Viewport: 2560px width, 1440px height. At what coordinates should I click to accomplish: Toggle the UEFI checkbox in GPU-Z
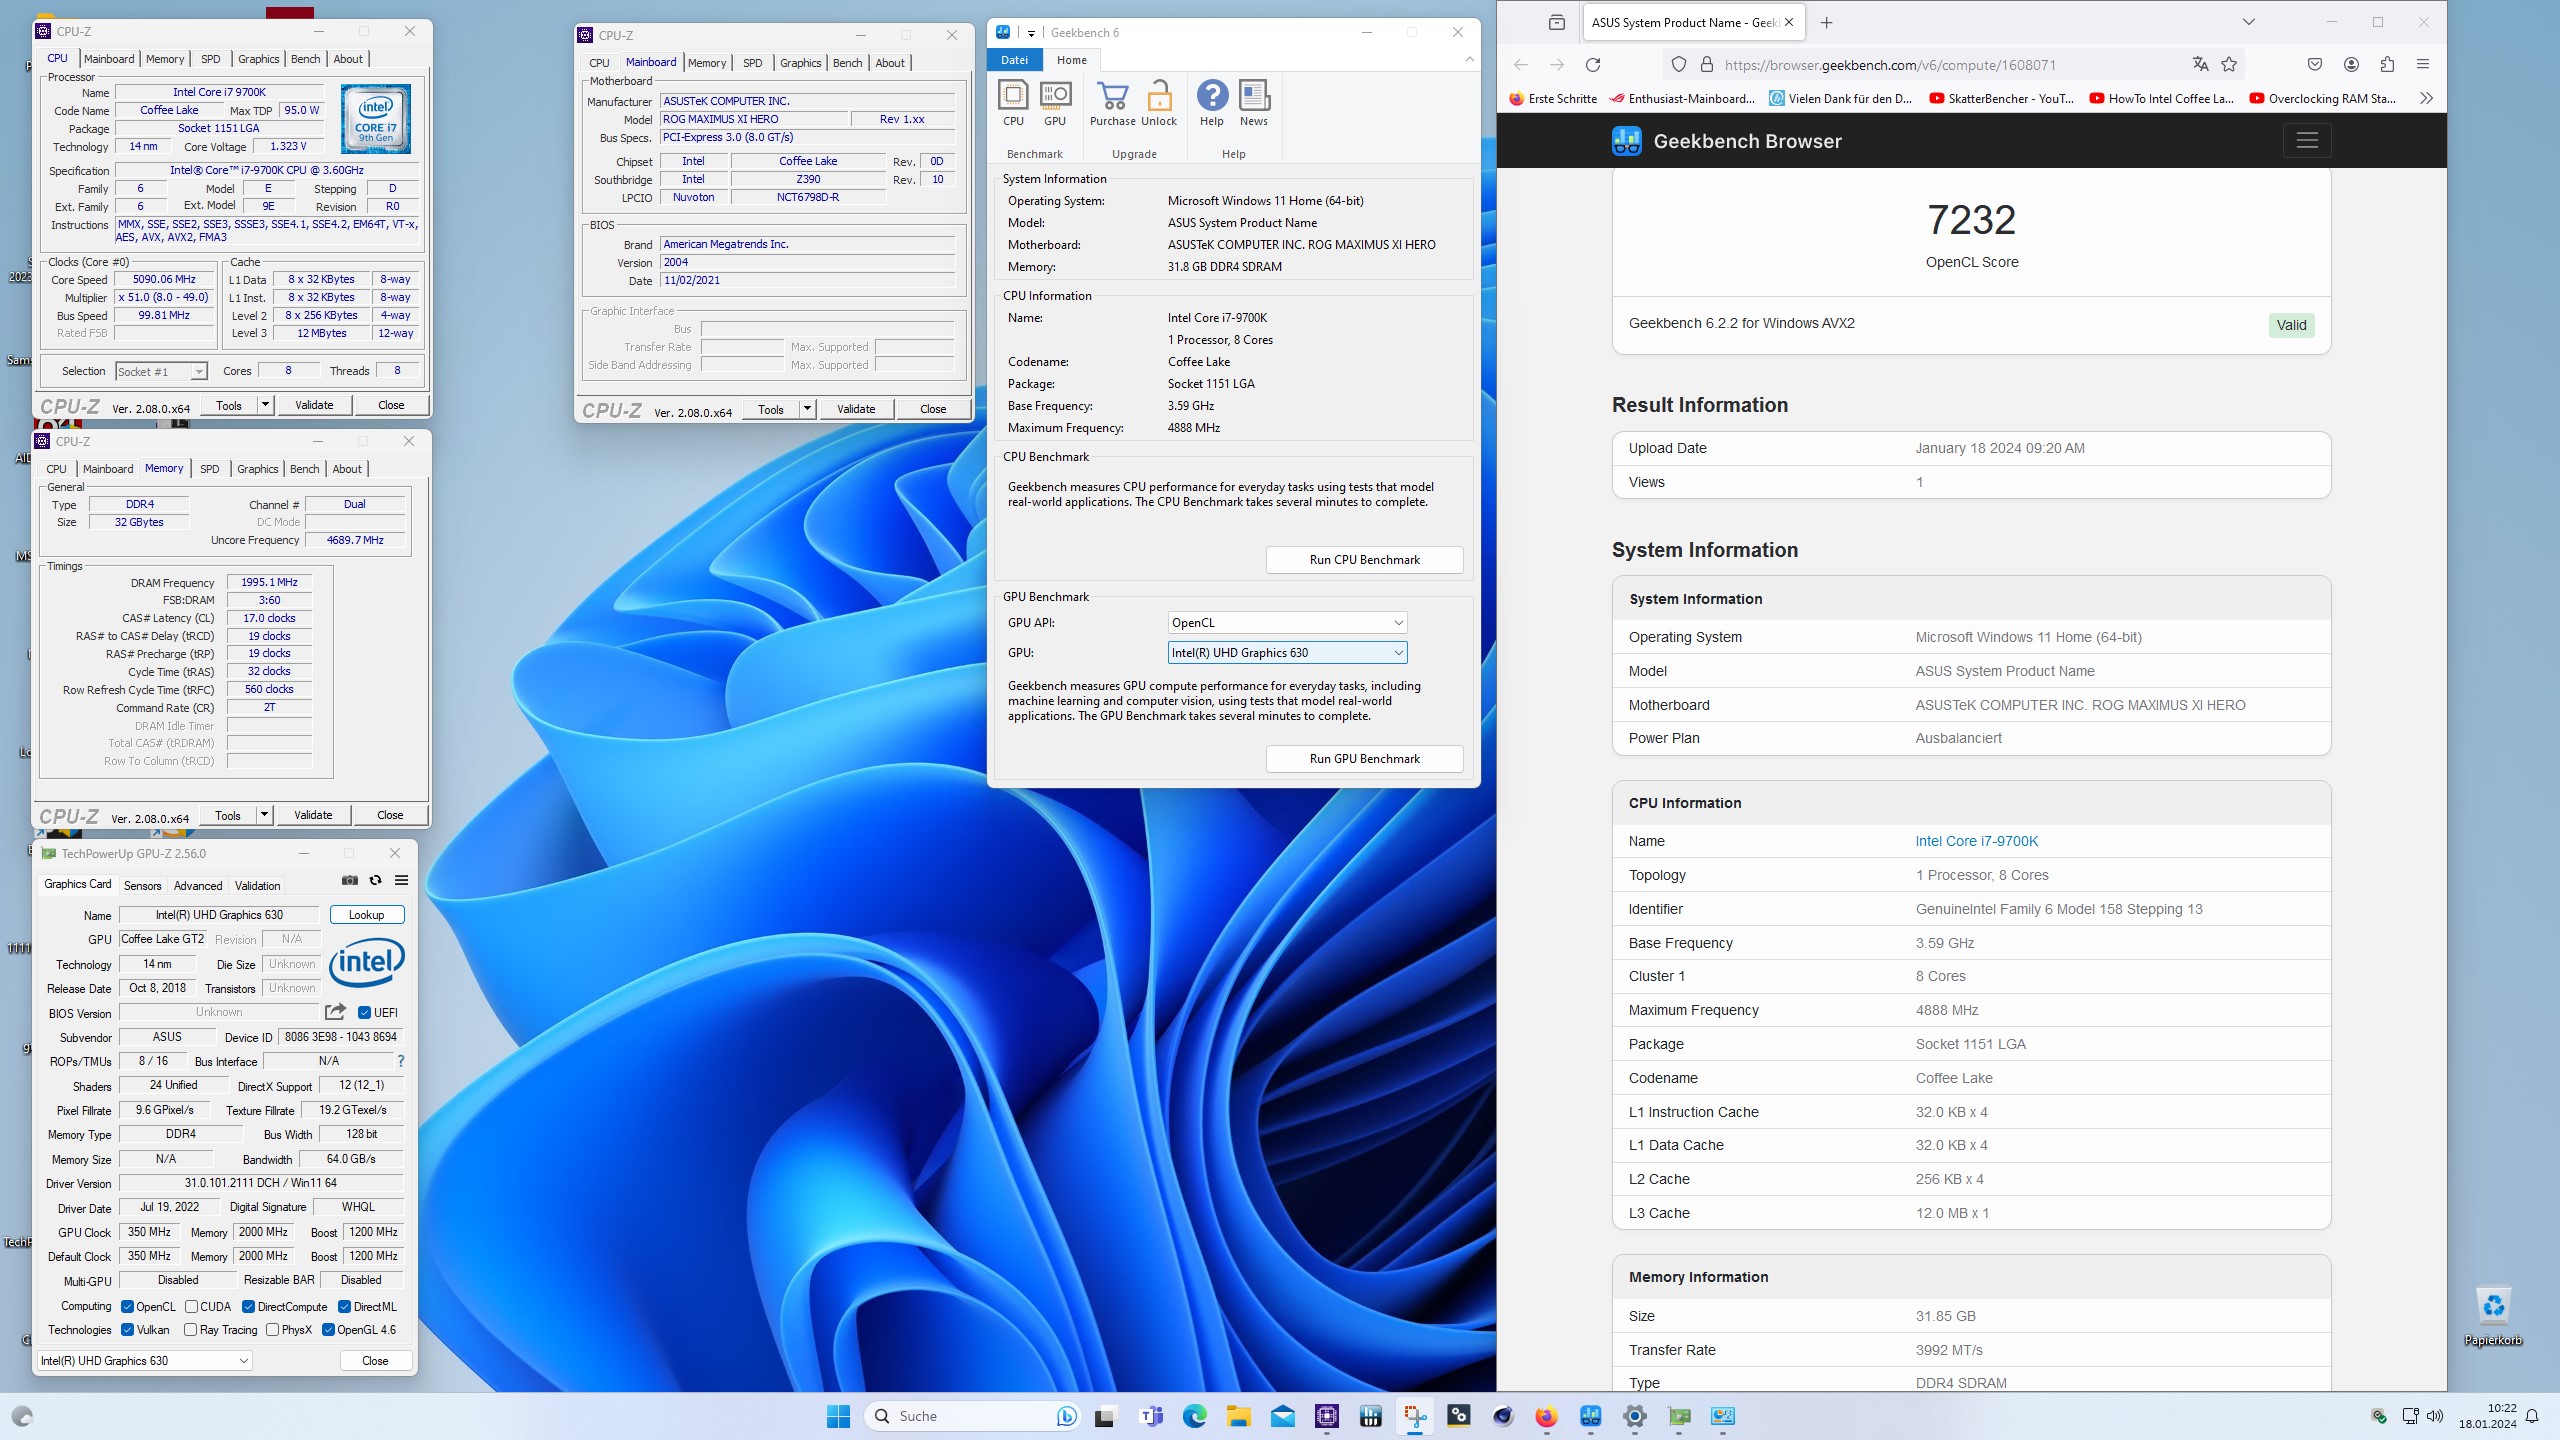coord(365,1013)
